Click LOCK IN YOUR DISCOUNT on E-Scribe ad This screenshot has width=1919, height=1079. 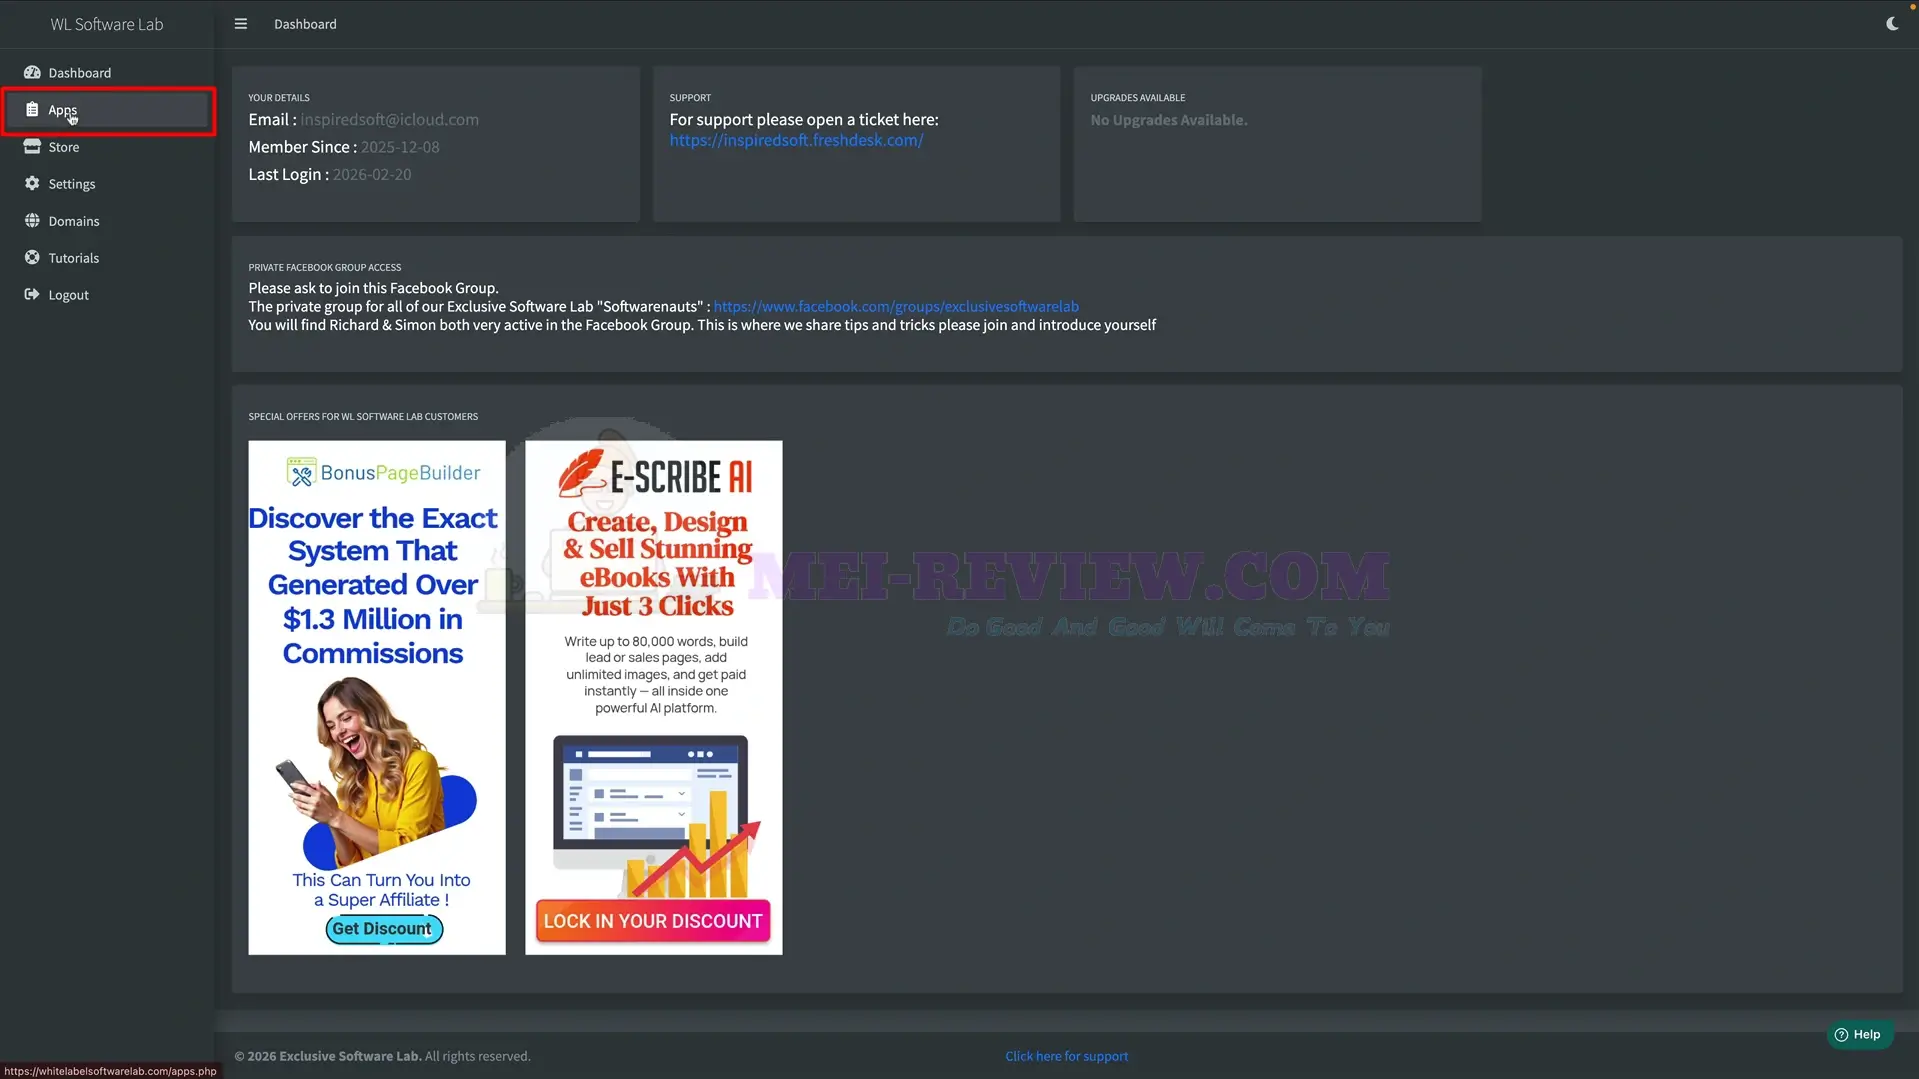pos(653,921)
